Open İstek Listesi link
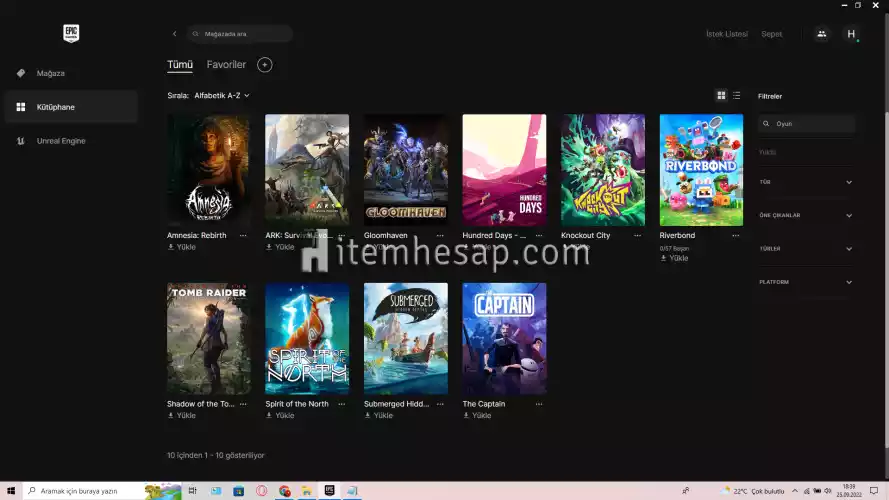Screen dimensions: 889x500 tap(726, 34)
